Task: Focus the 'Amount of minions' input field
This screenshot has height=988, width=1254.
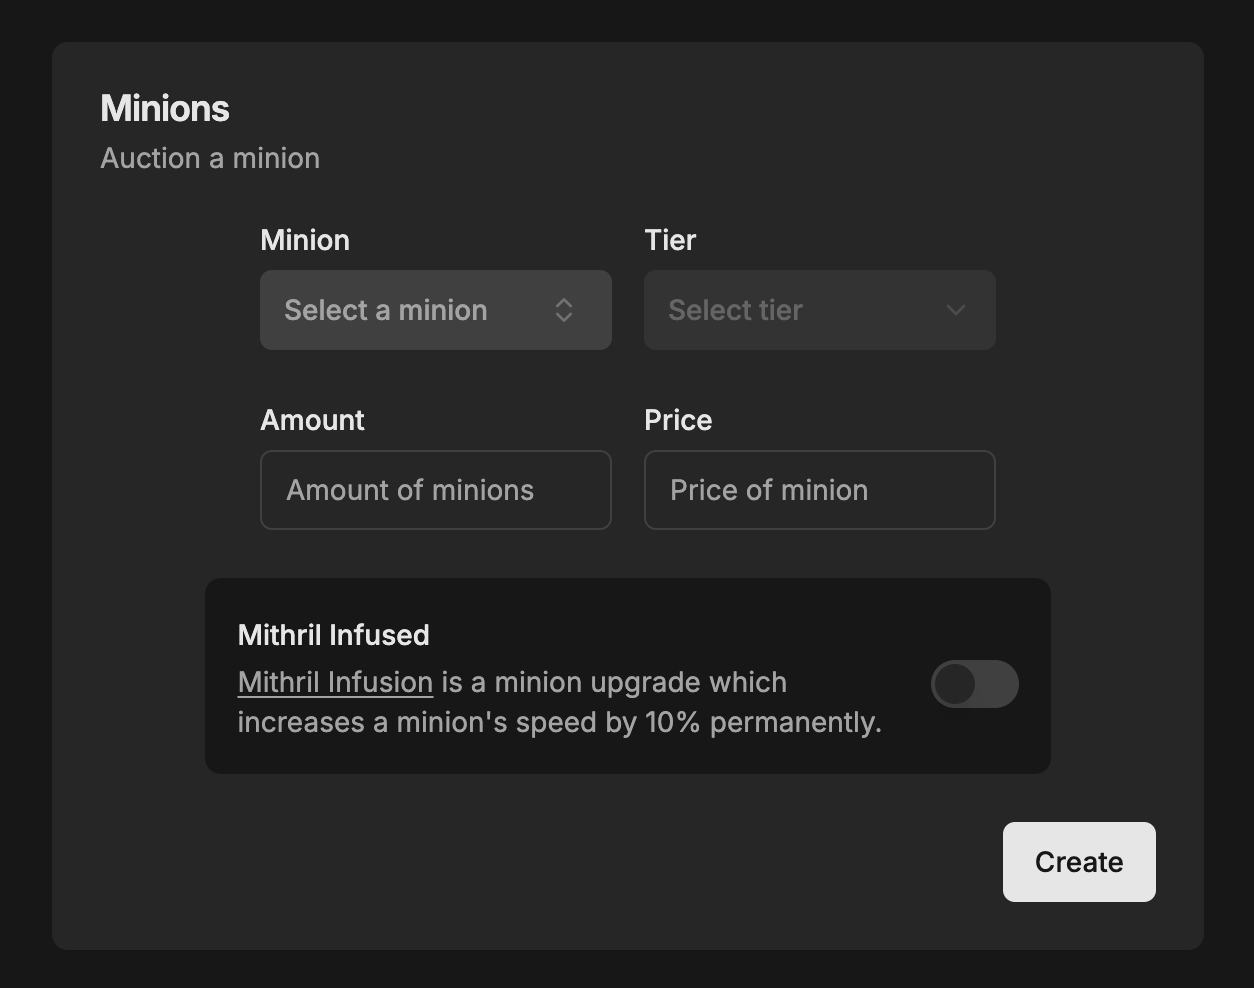Action: pyautogui.click(x=435, y=490)
